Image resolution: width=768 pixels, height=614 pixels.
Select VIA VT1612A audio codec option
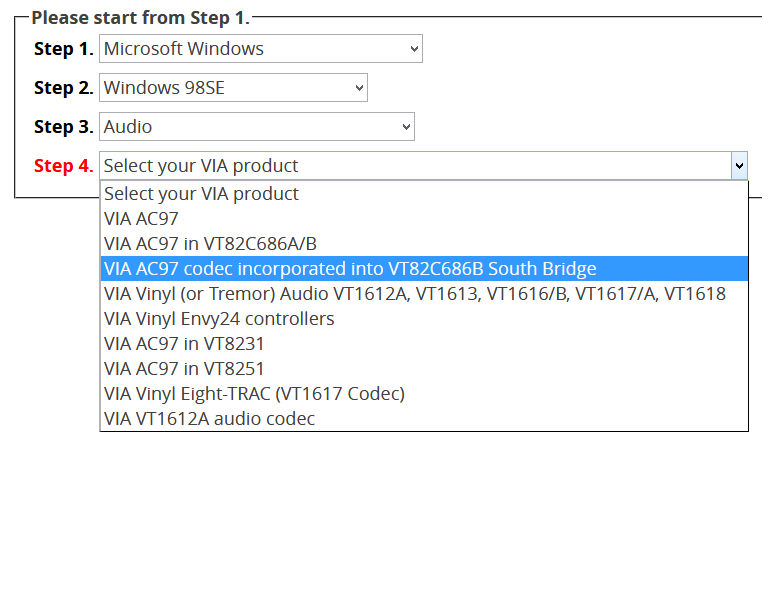(209, 419)
